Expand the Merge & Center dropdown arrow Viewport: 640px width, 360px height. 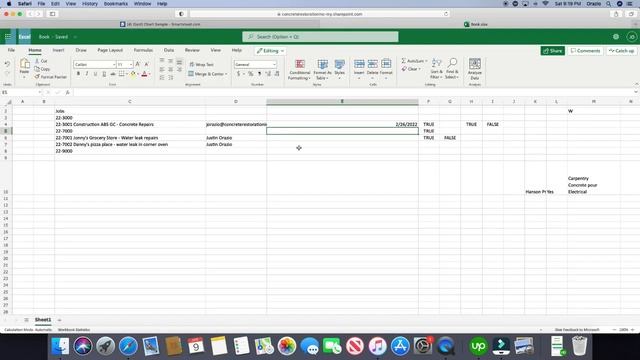(x=226, y=74)
